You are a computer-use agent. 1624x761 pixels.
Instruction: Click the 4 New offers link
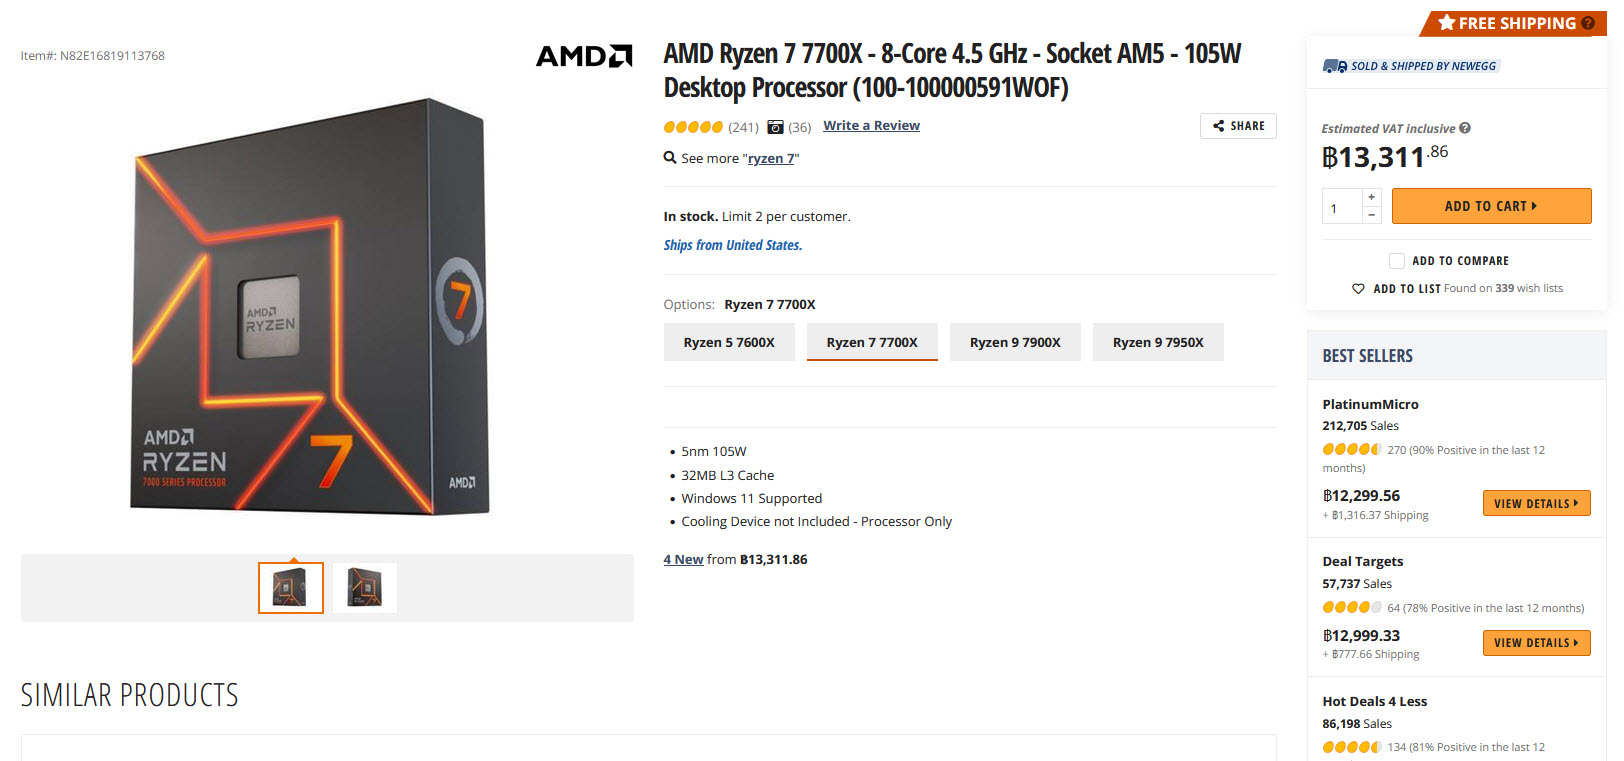tap(683, 559)
